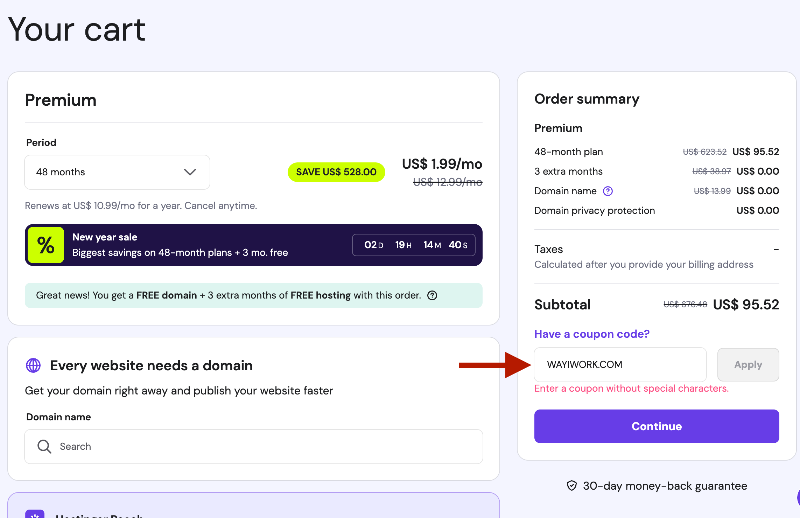Click the info icon next to Domain name
Image resolution: width=800 pixels, height=518 pixels.
(608, 191)
